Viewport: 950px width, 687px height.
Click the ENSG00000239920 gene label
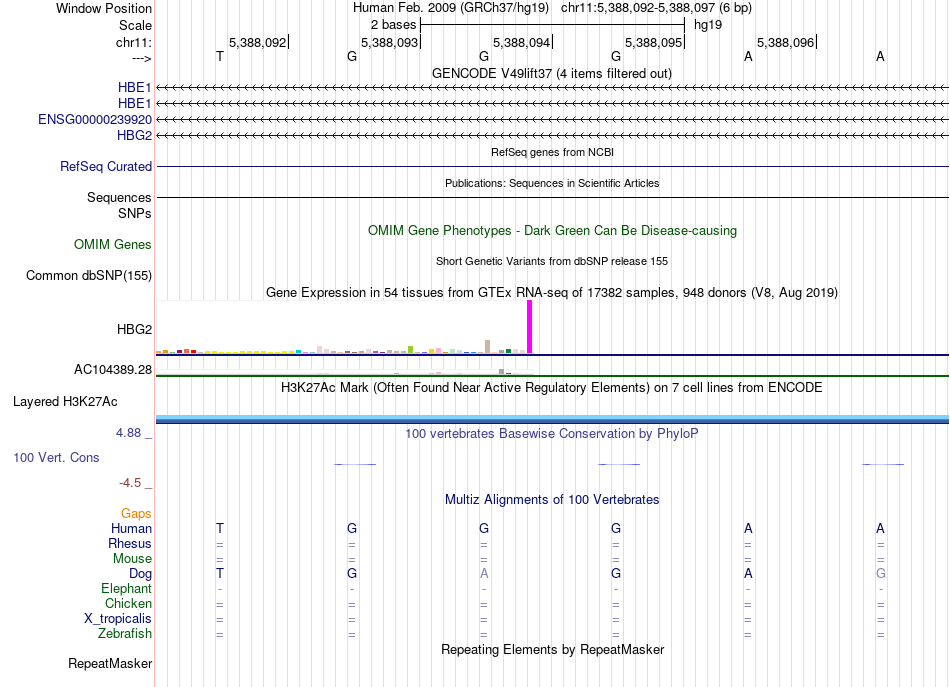pyautogui.click(x=95, y=119)
